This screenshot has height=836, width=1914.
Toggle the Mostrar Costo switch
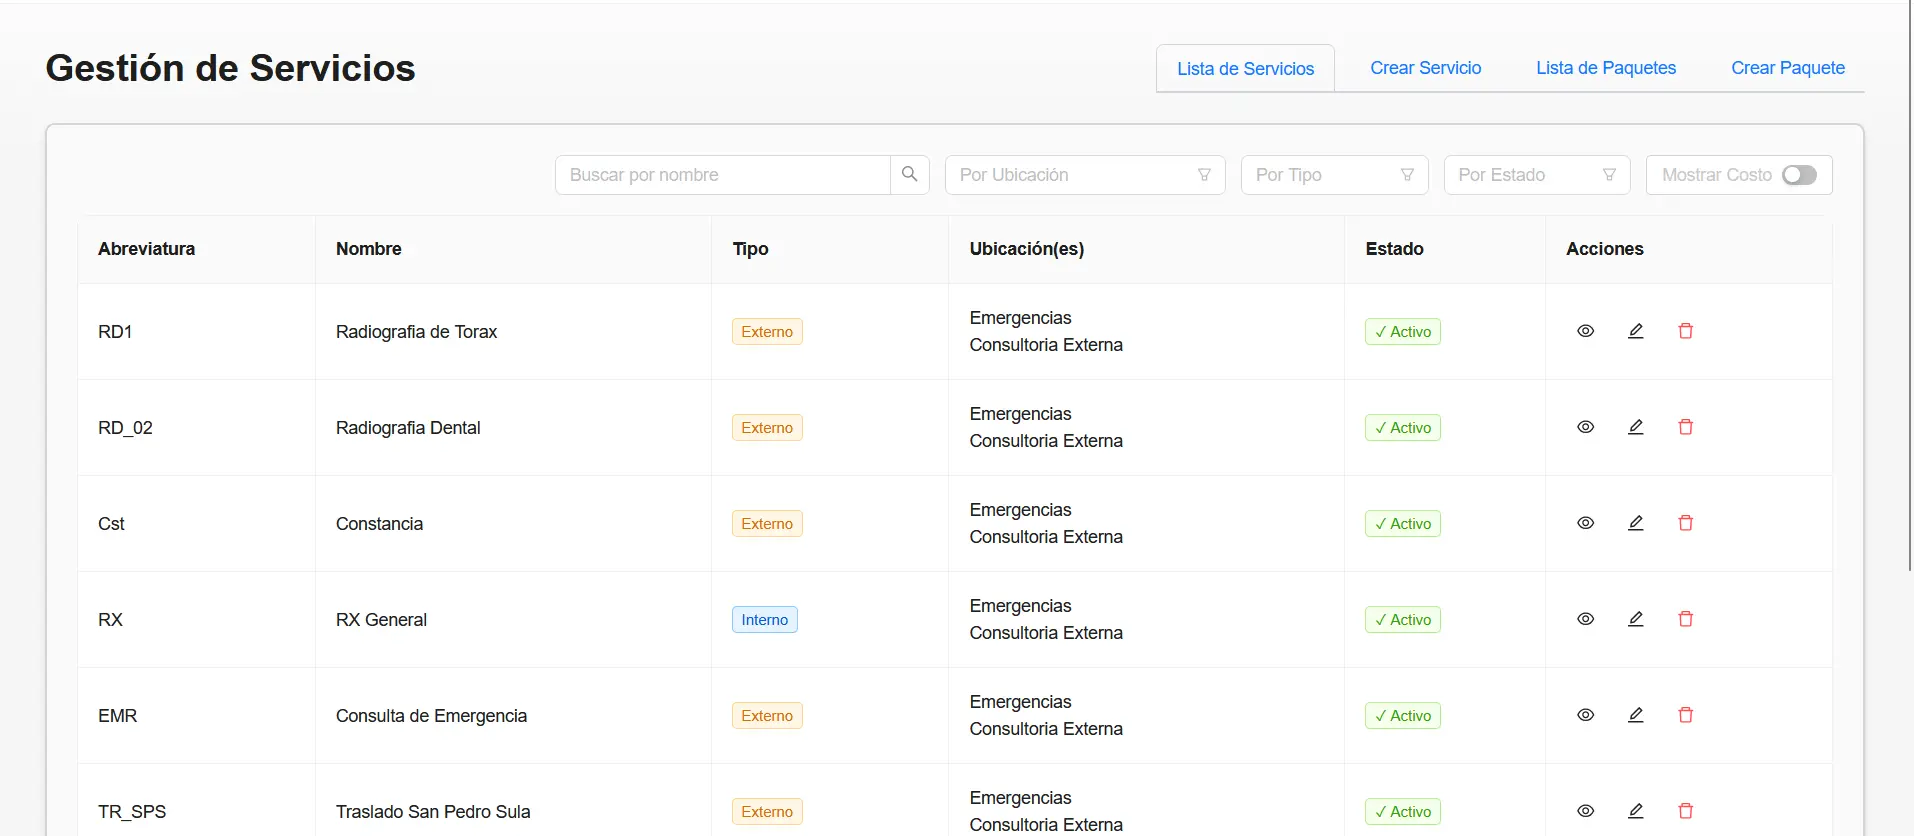(x=1799, y=175)
